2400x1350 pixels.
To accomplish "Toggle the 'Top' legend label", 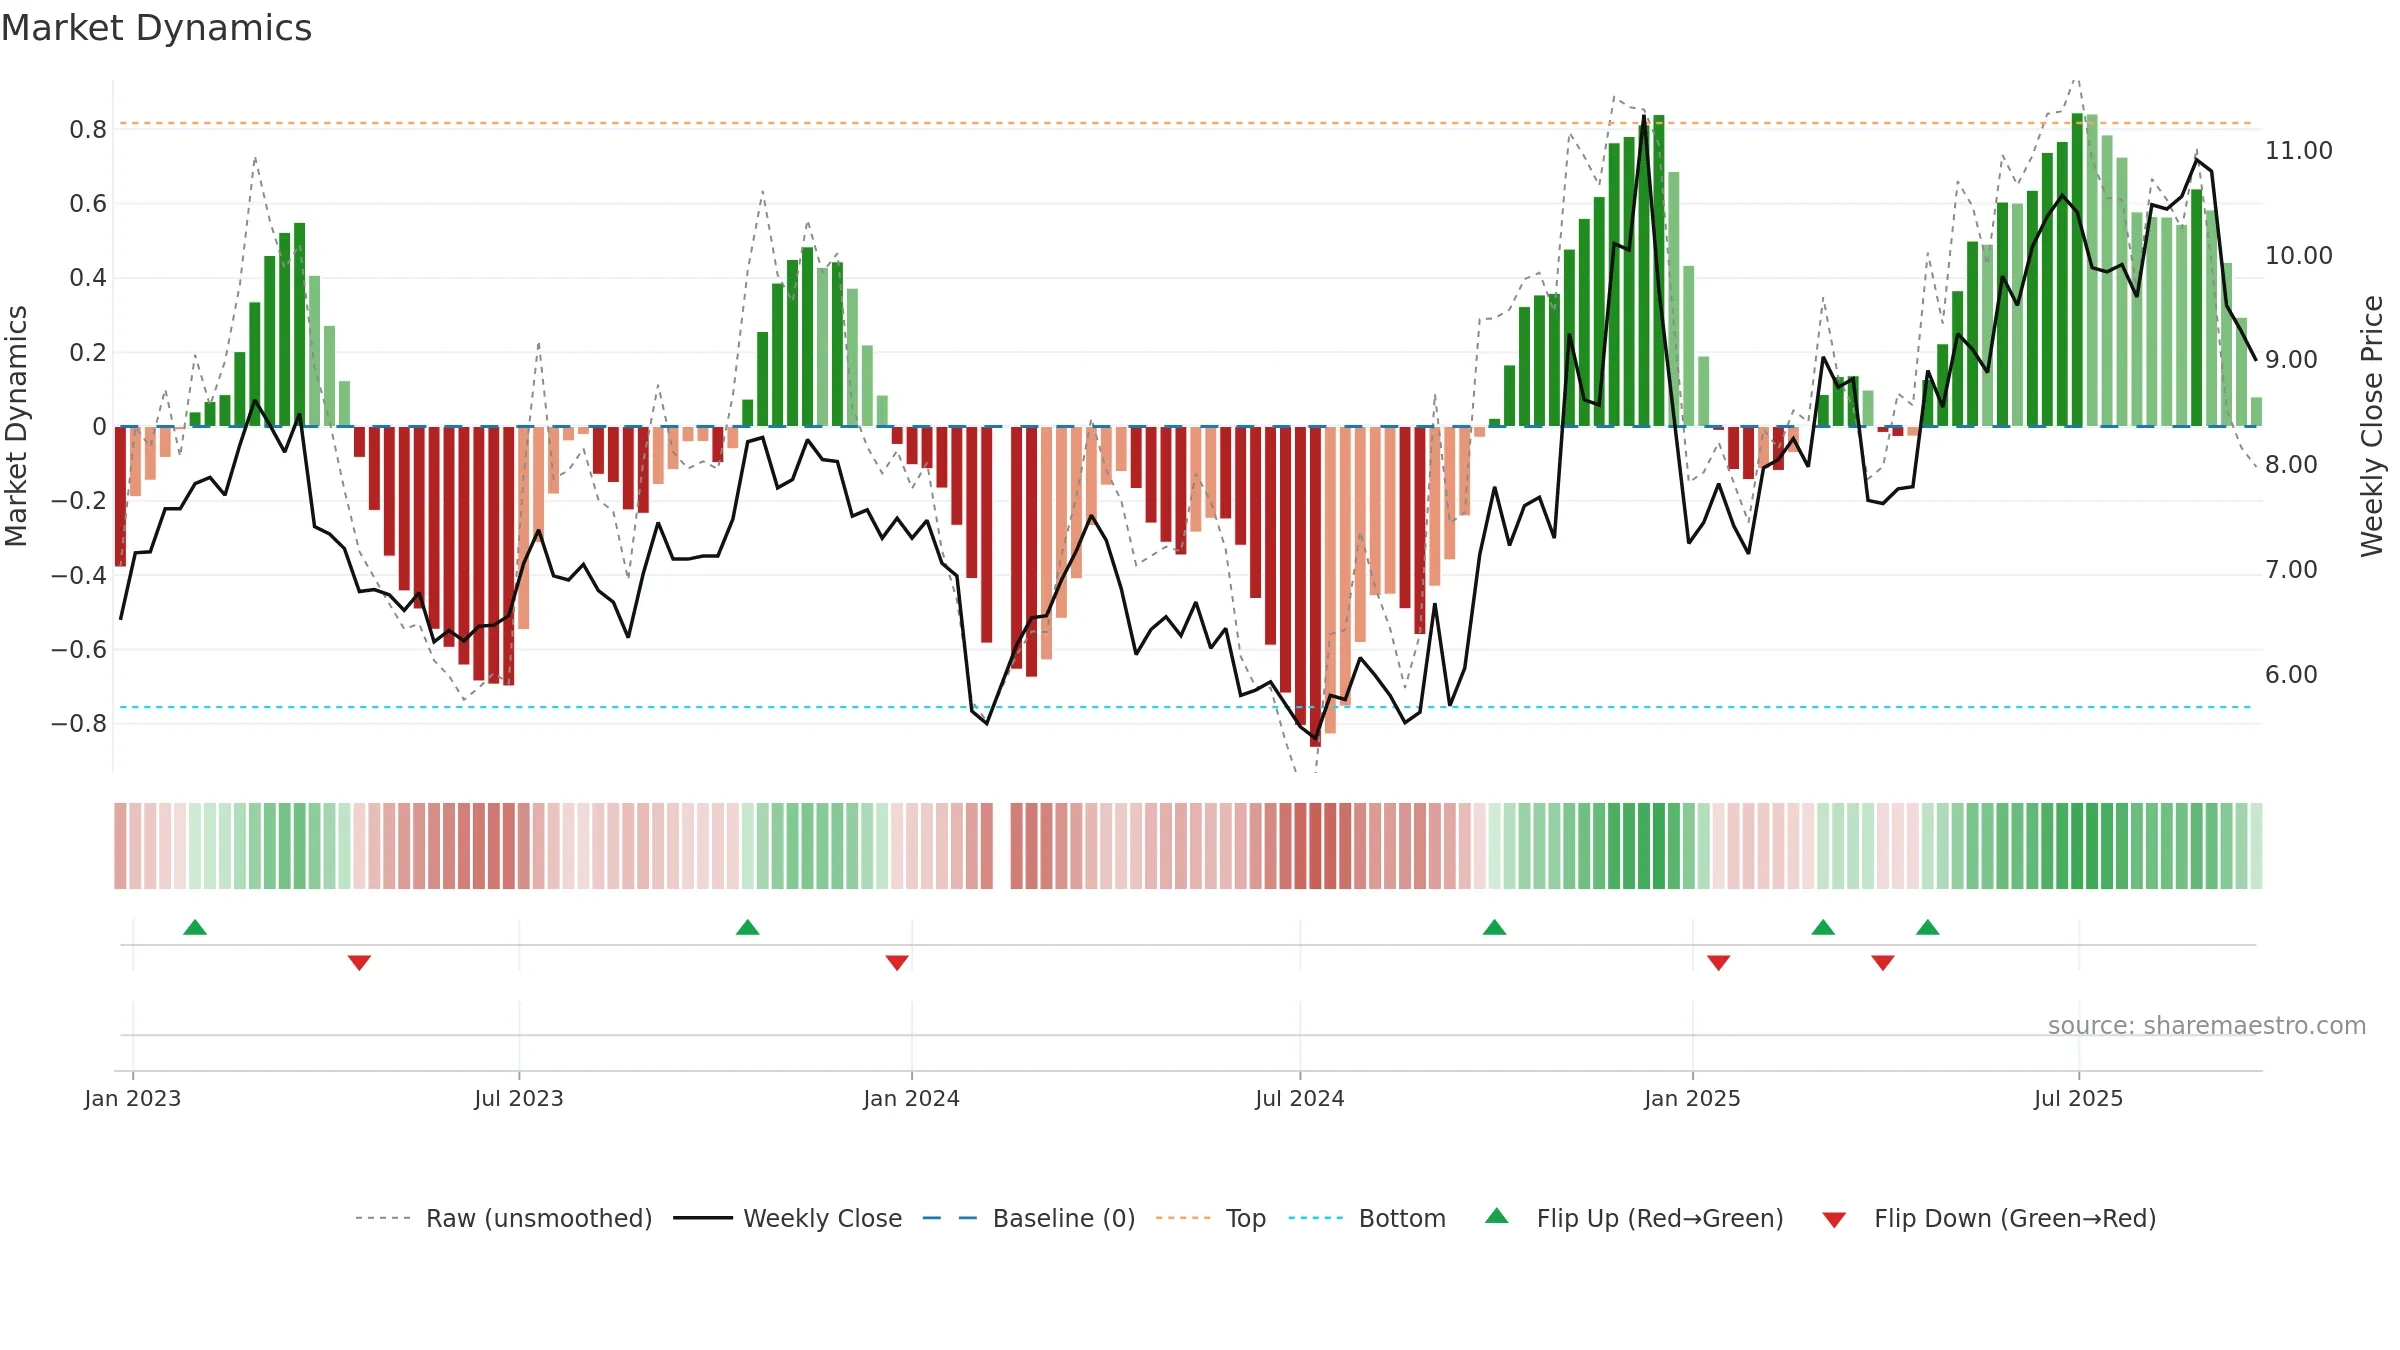I will point(1246,1219).
